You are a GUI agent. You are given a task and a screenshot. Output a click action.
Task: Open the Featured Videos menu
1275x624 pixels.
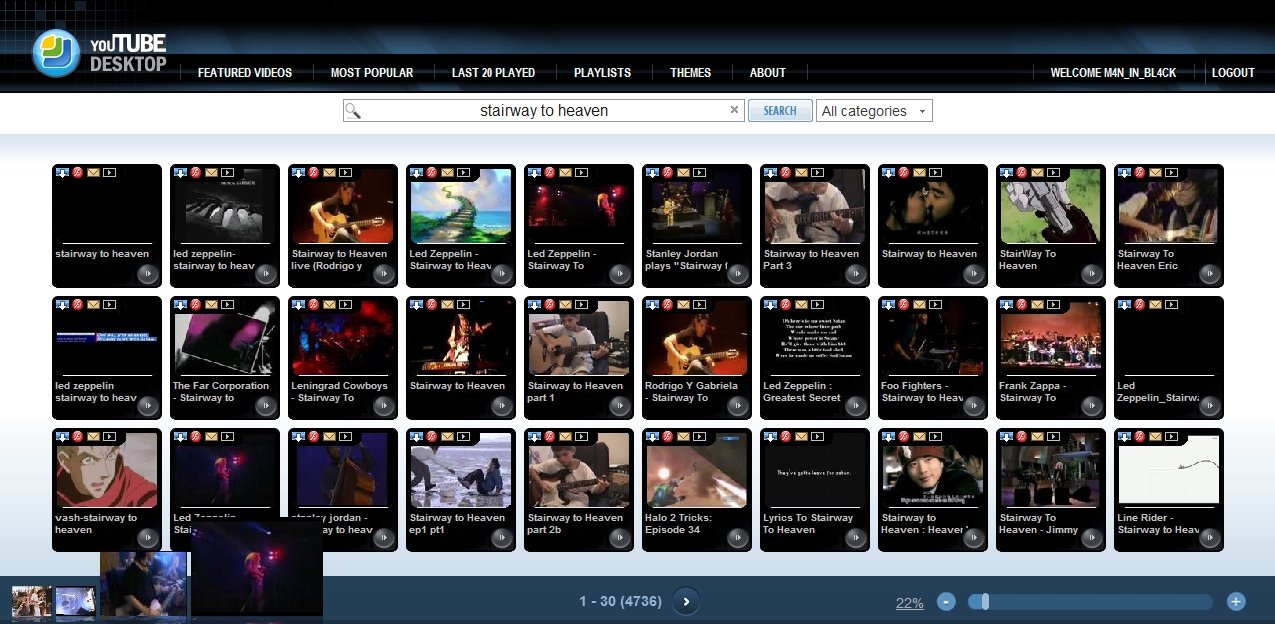click(x=245, y=73)
